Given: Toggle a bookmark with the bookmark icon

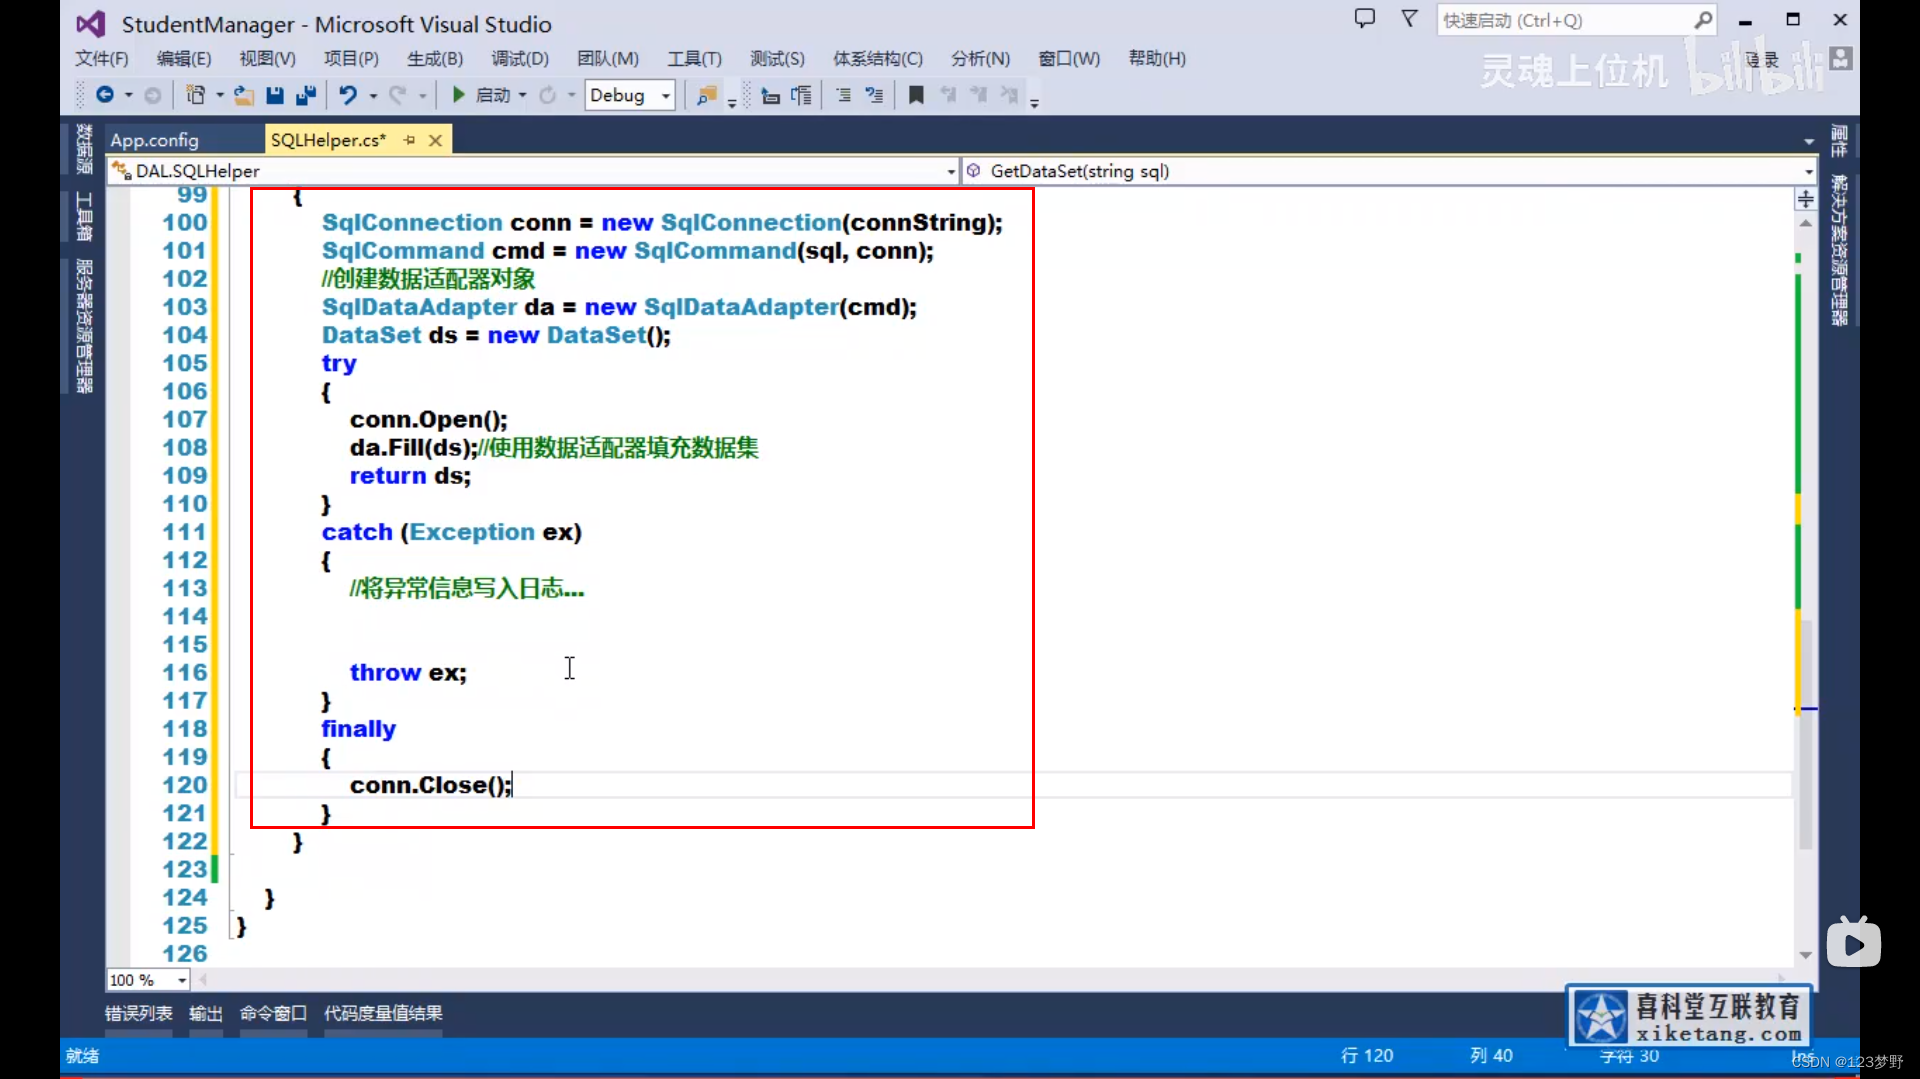Looking at the screenshot, I should [916, 95].
